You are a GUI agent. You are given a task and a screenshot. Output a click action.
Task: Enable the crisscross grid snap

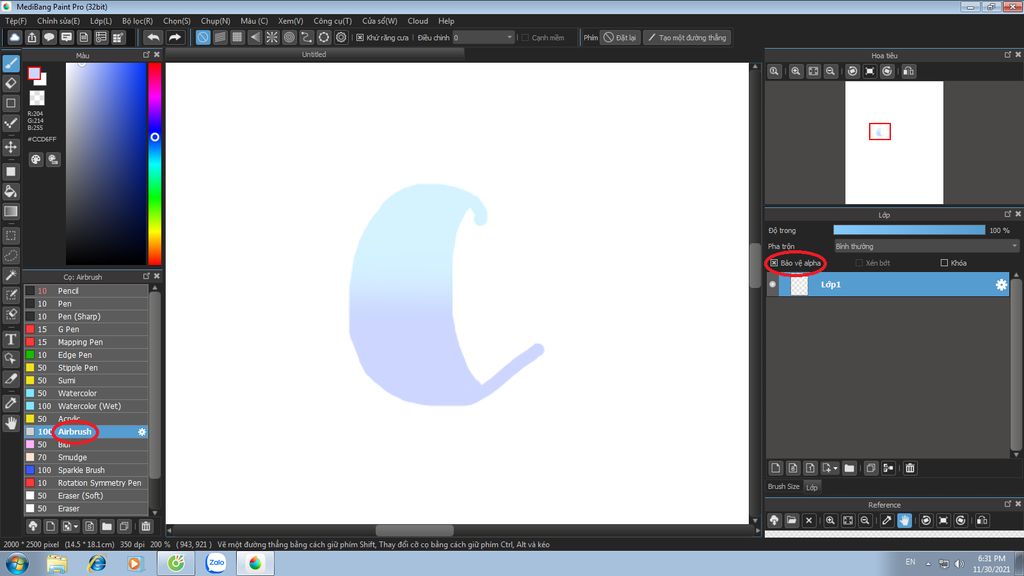point(237,37)
